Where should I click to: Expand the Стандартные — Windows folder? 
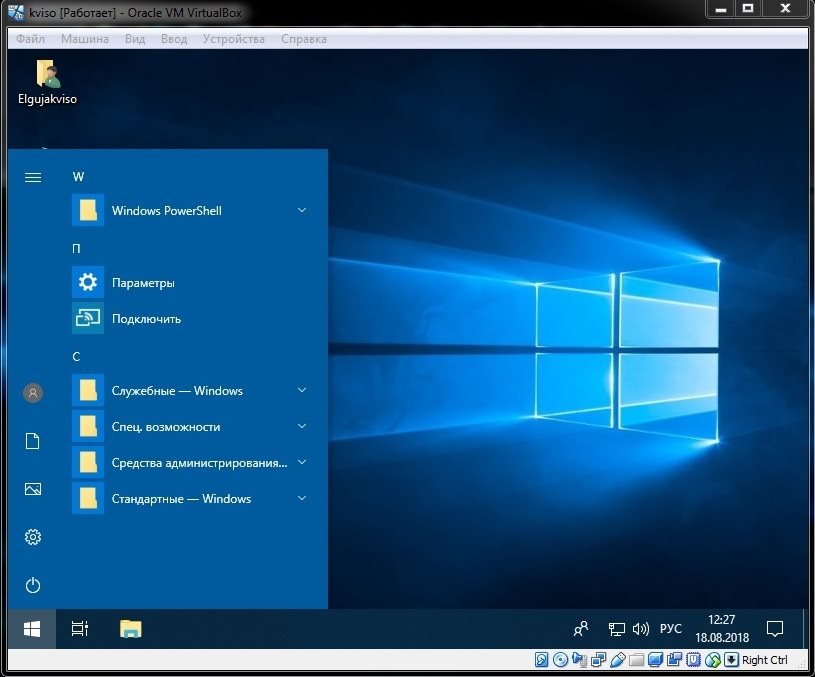[x=190, y=498]
